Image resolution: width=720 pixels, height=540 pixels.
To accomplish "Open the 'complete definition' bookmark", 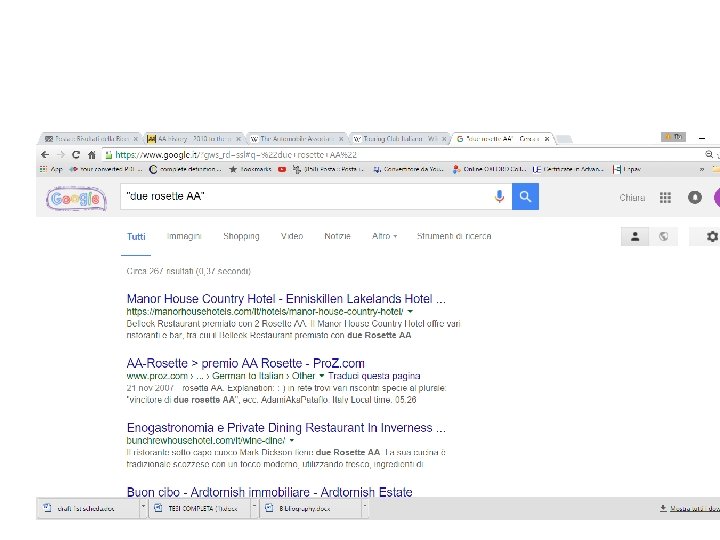I will pos(185,169).
